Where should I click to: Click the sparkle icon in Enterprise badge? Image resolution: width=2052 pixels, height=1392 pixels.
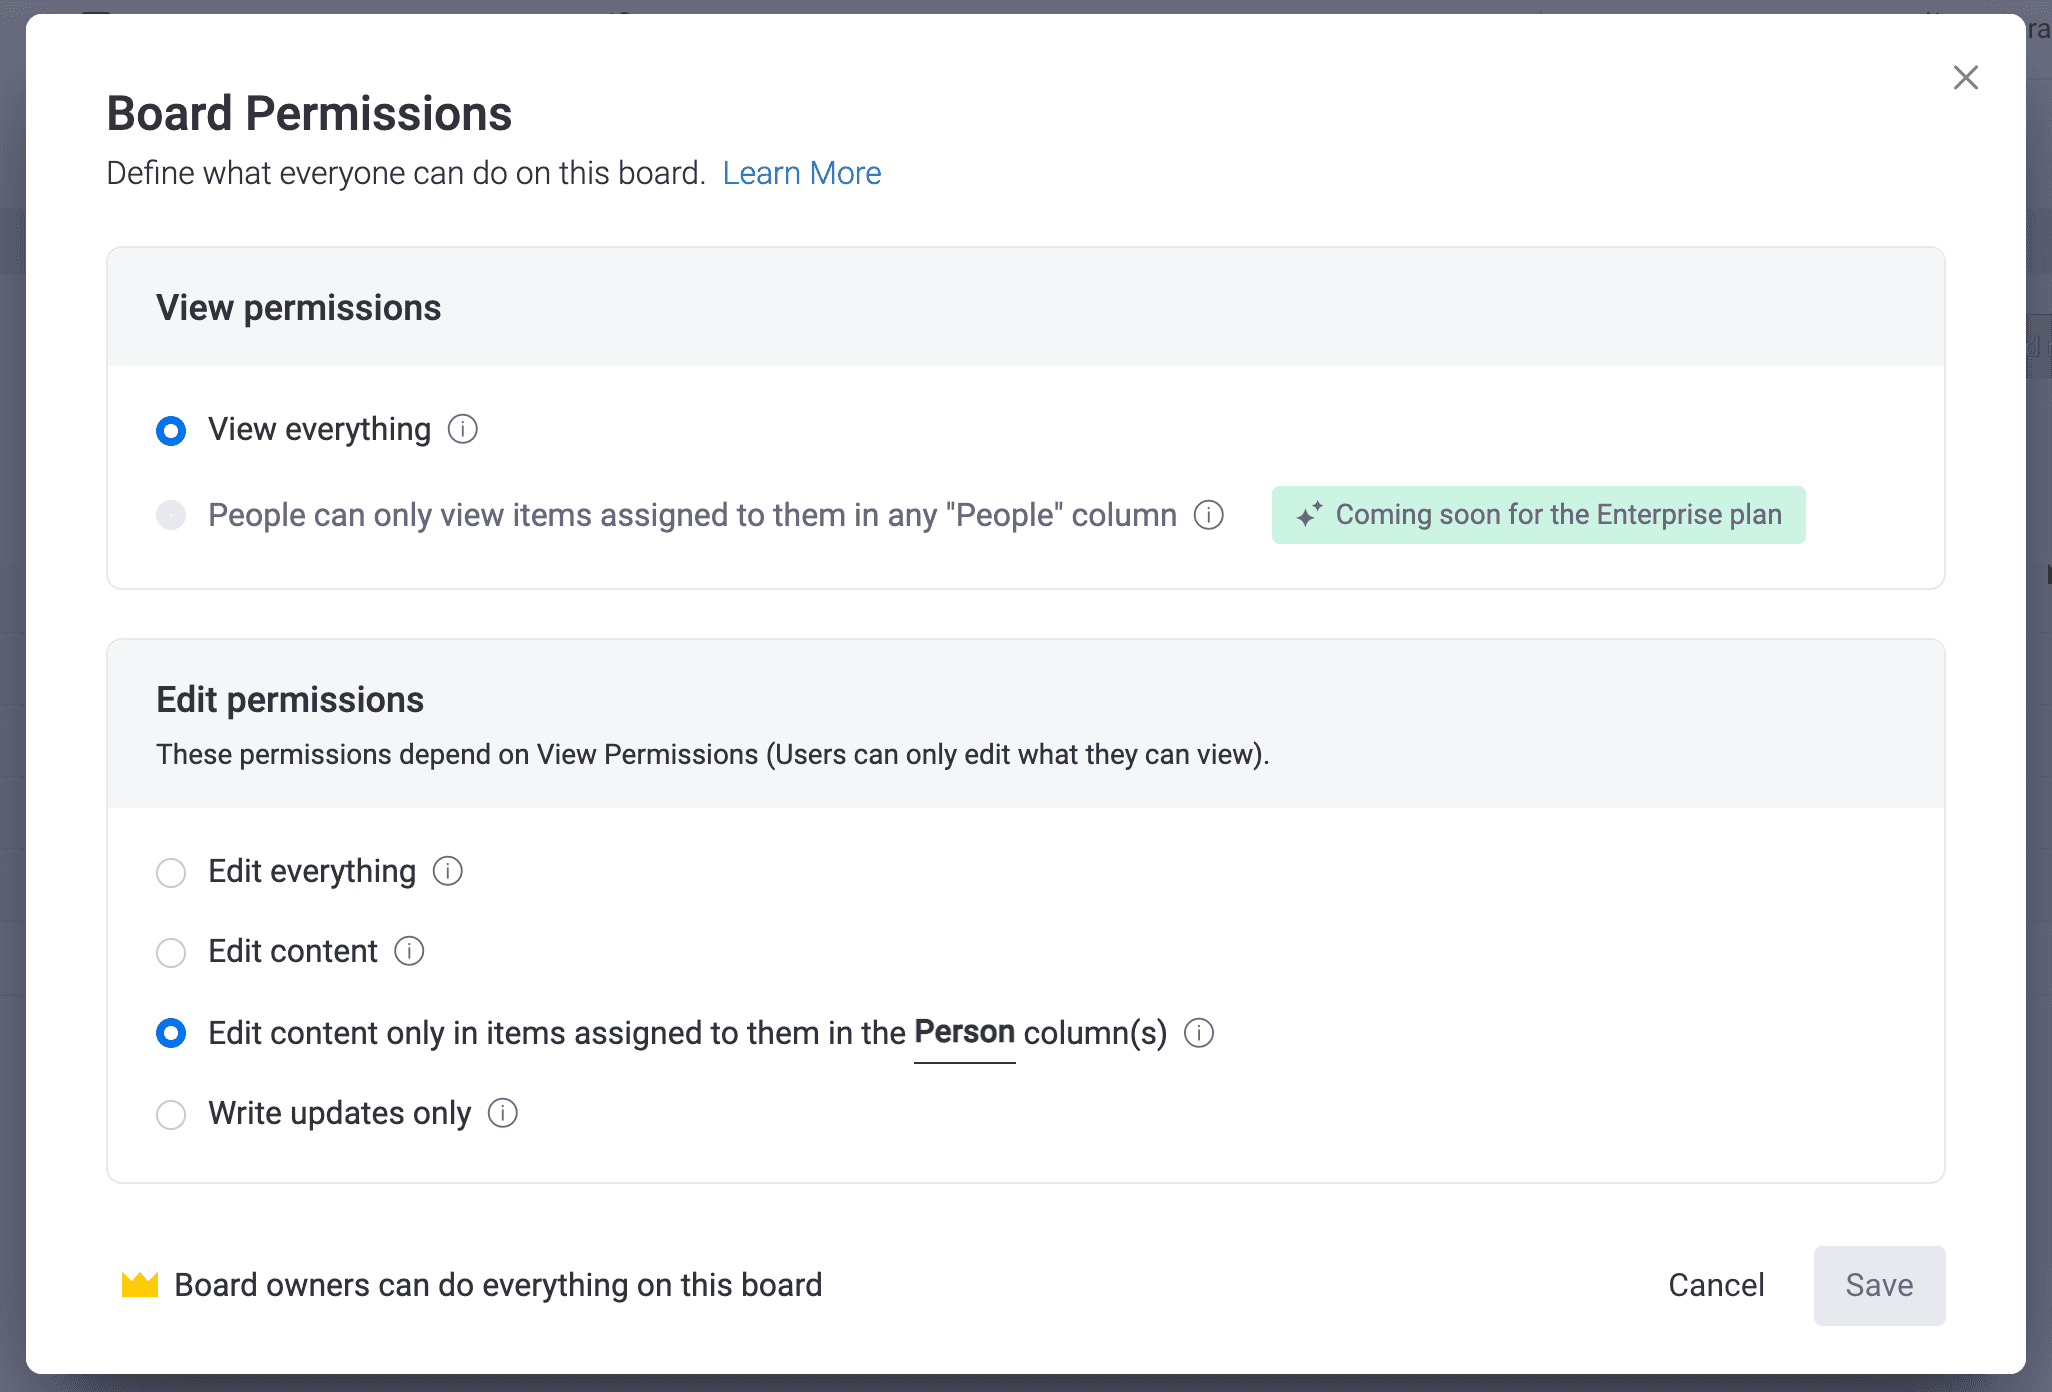1309,515
